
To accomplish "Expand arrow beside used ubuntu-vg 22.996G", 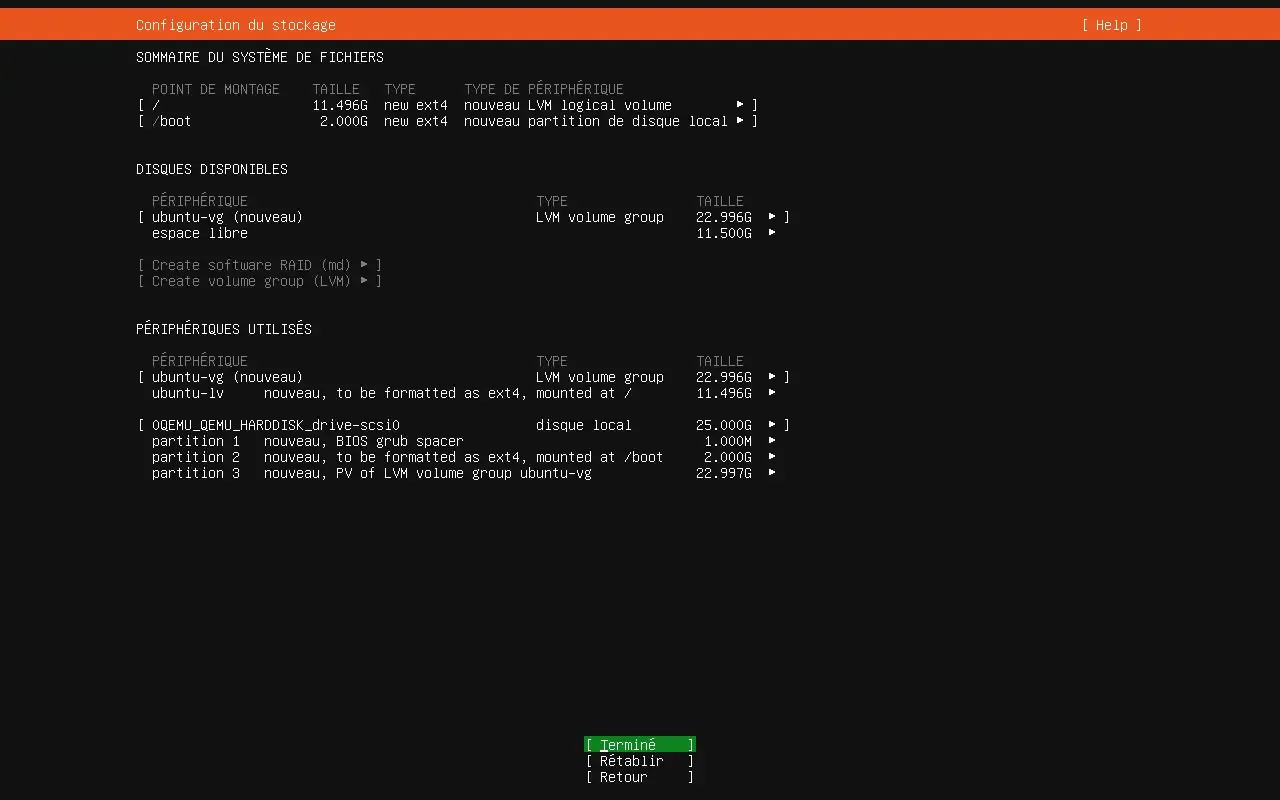I will [x=772, y=377].
